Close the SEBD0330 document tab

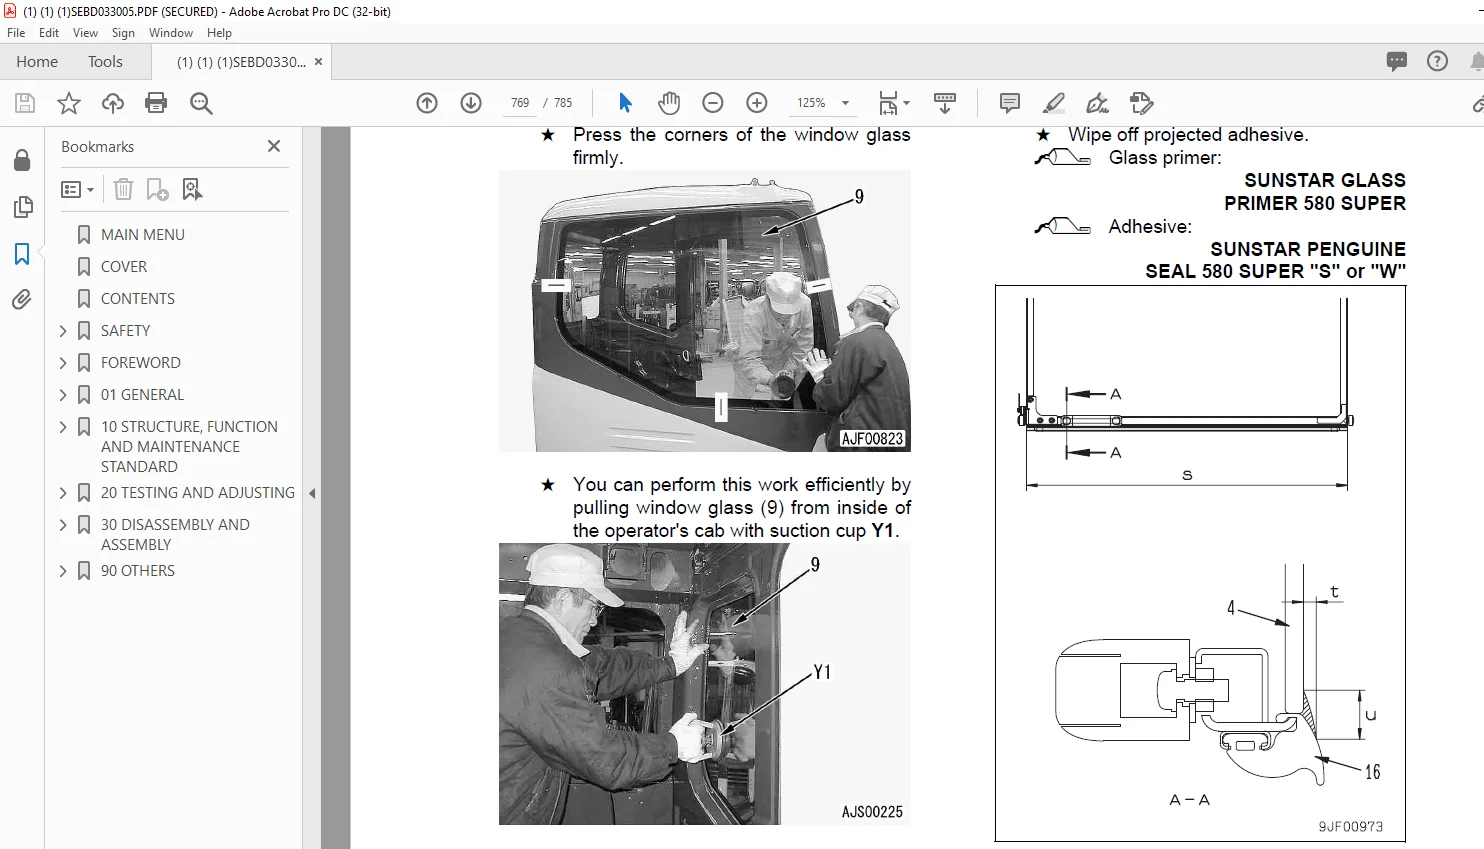pos(318,62)
